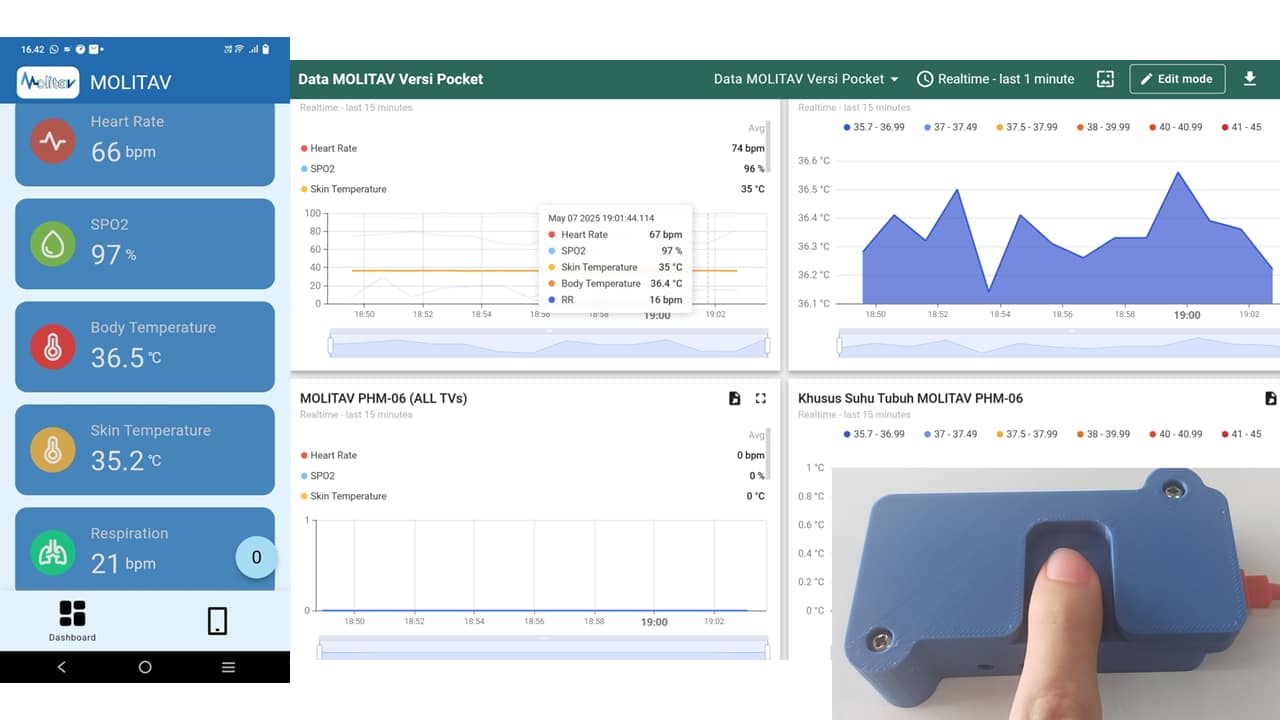Tap the Respiration lungs icon

(52, 549)
